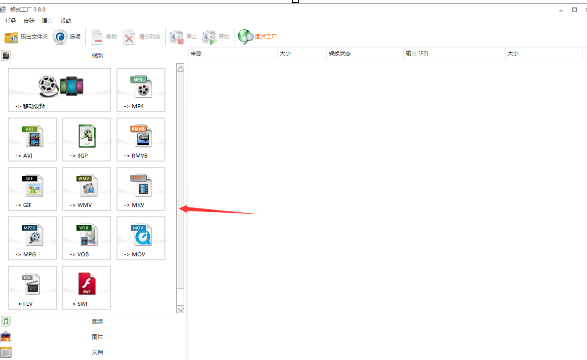This screenshot has height=360, width=587.
Task: Open the first menu in menu bar
Action: click(10, 20)
